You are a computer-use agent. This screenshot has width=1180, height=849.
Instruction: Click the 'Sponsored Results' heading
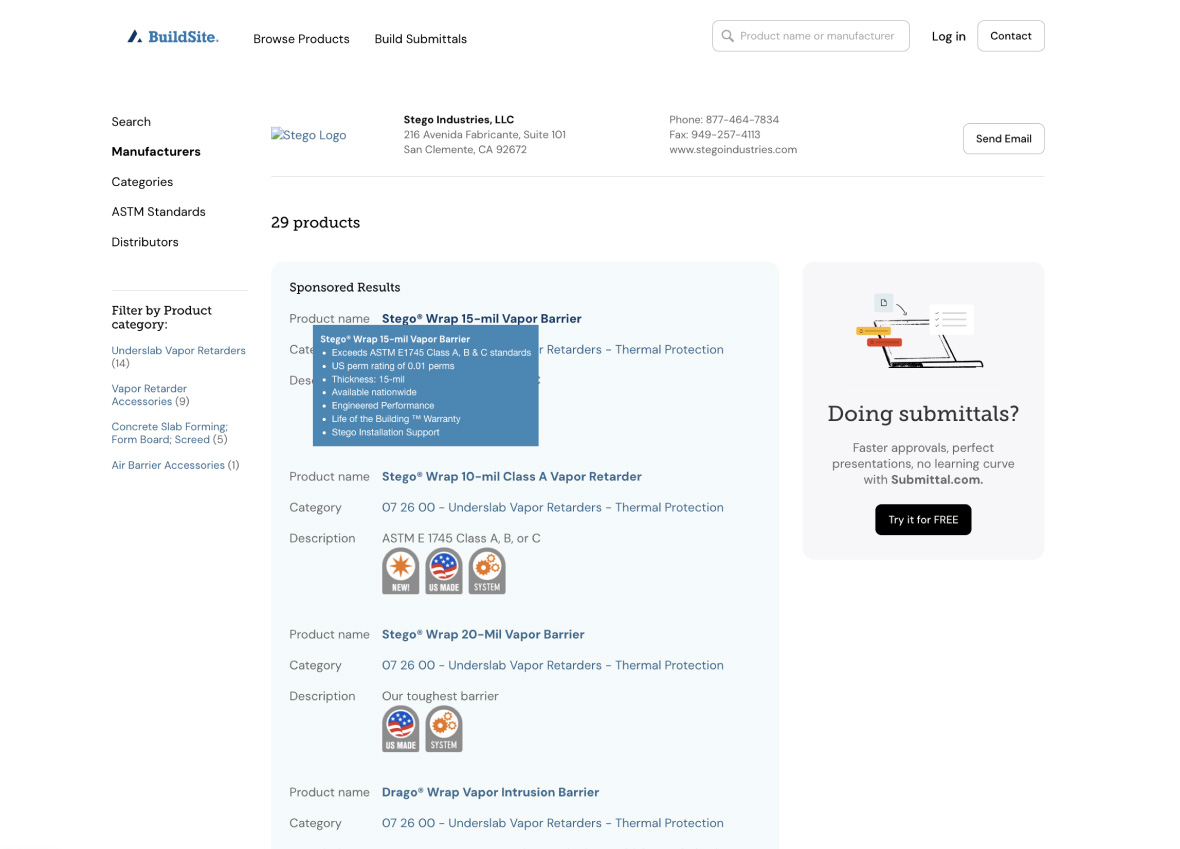[345, 288]
